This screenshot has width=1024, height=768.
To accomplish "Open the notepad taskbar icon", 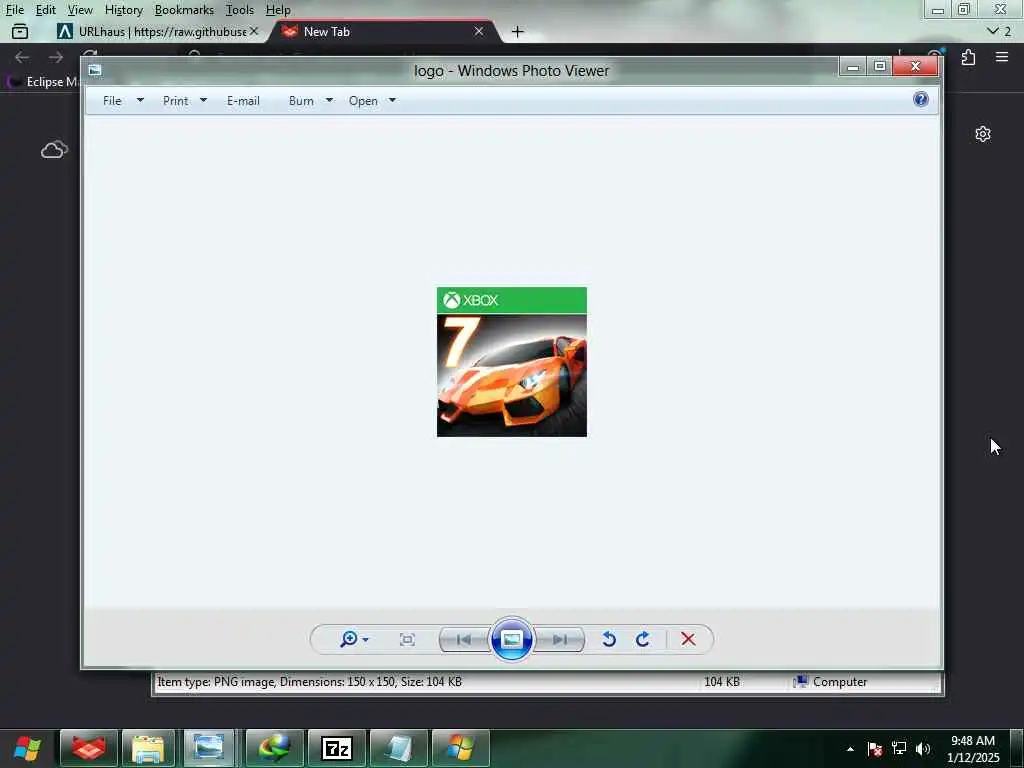I will tap(398, 748).
